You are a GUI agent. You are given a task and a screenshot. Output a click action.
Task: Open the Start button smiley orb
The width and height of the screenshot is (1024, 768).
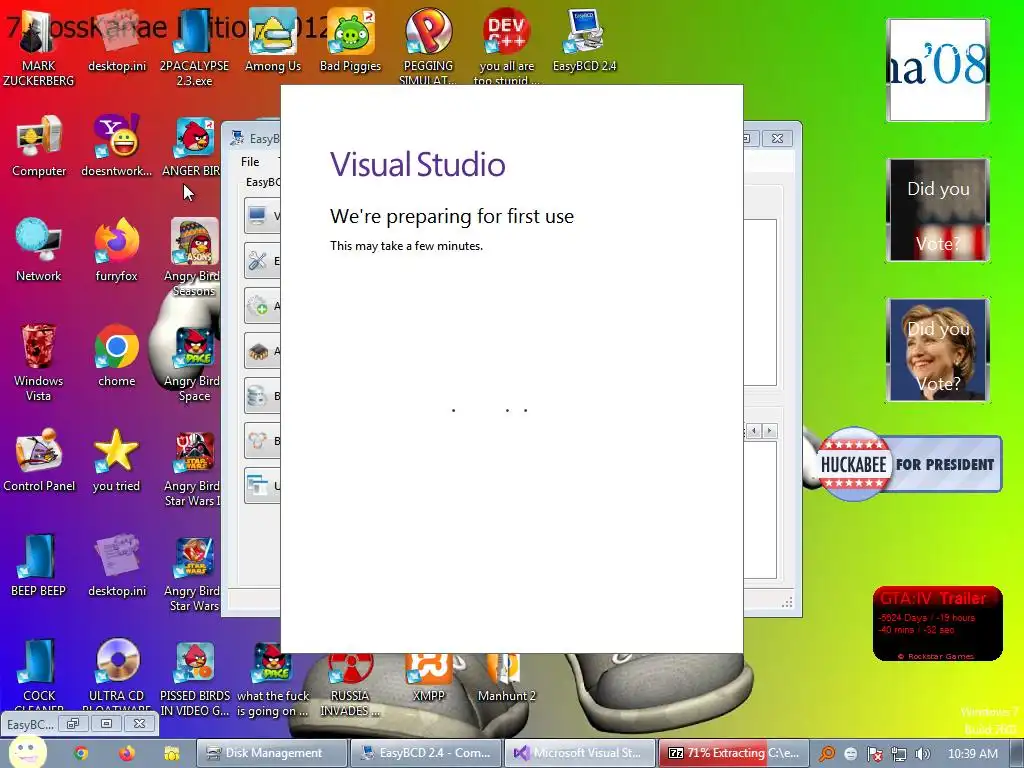pyautogui.click(x=27, y=753)
